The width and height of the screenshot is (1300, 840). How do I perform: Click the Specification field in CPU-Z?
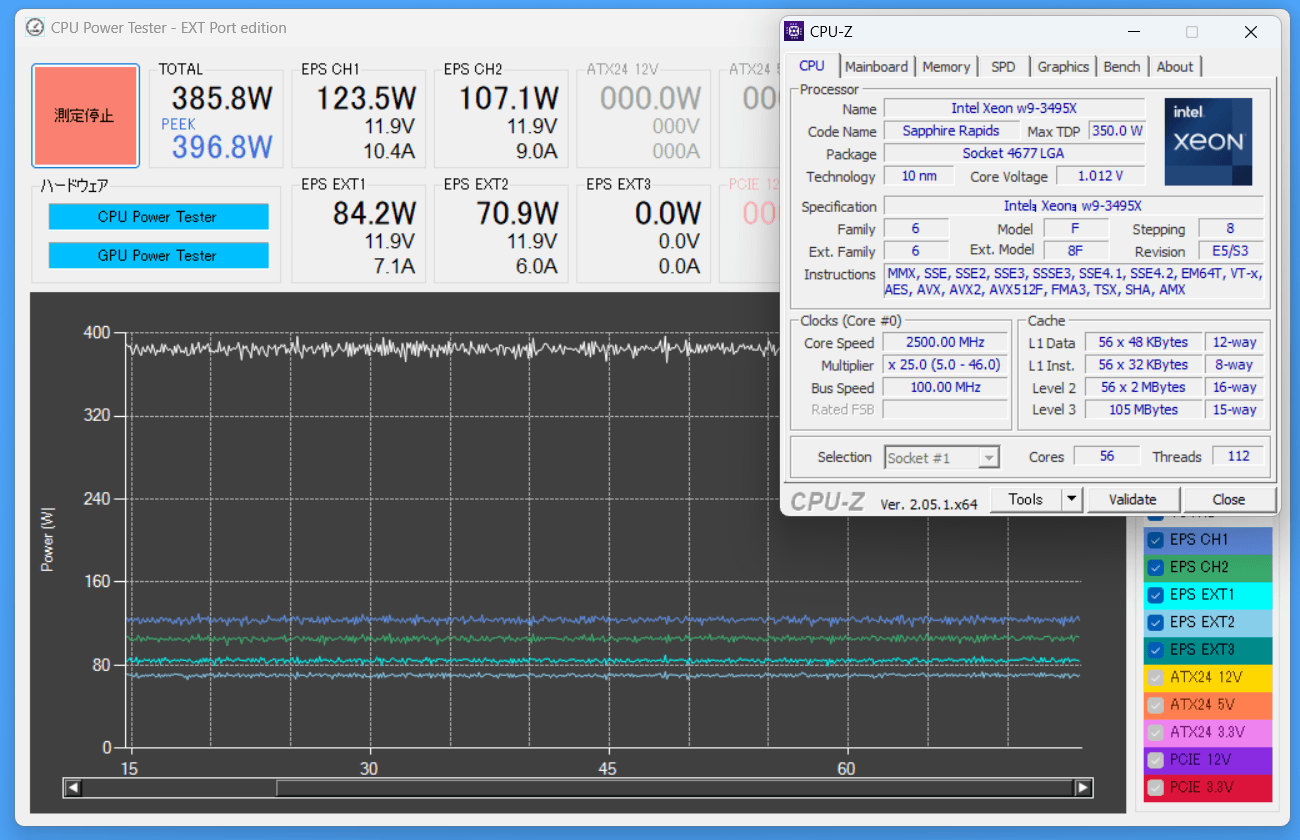click(x=1073, y=206)
